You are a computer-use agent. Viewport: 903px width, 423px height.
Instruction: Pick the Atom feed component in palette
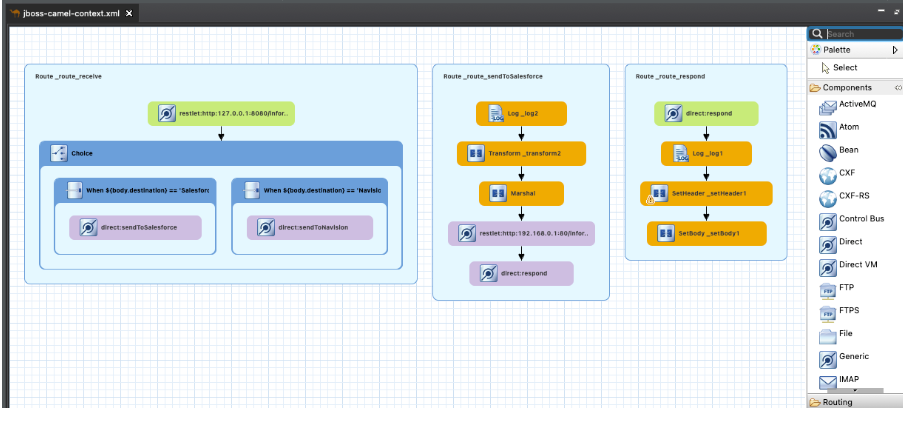point(828,128)
